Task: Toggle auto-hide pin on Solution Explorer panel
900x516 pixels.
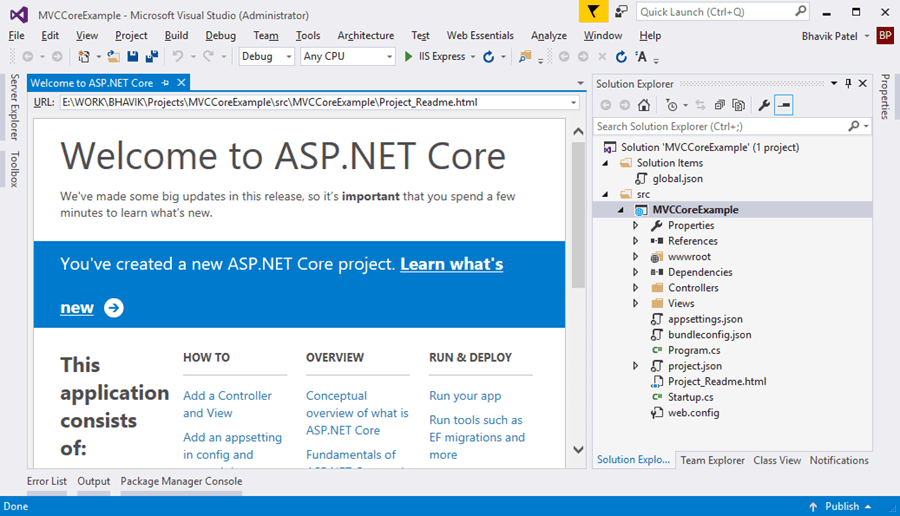Action: (x=848, y=83)
